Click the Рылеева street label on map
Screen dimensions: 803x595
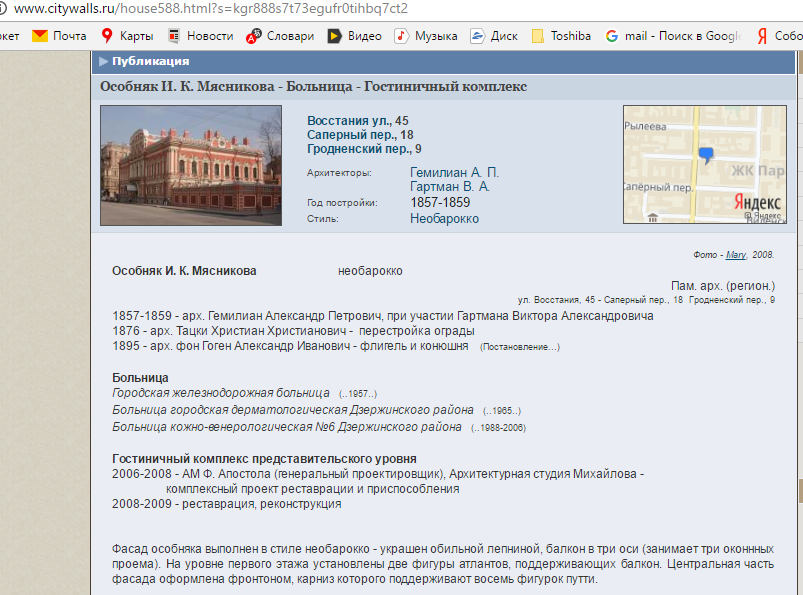(645, 126)
